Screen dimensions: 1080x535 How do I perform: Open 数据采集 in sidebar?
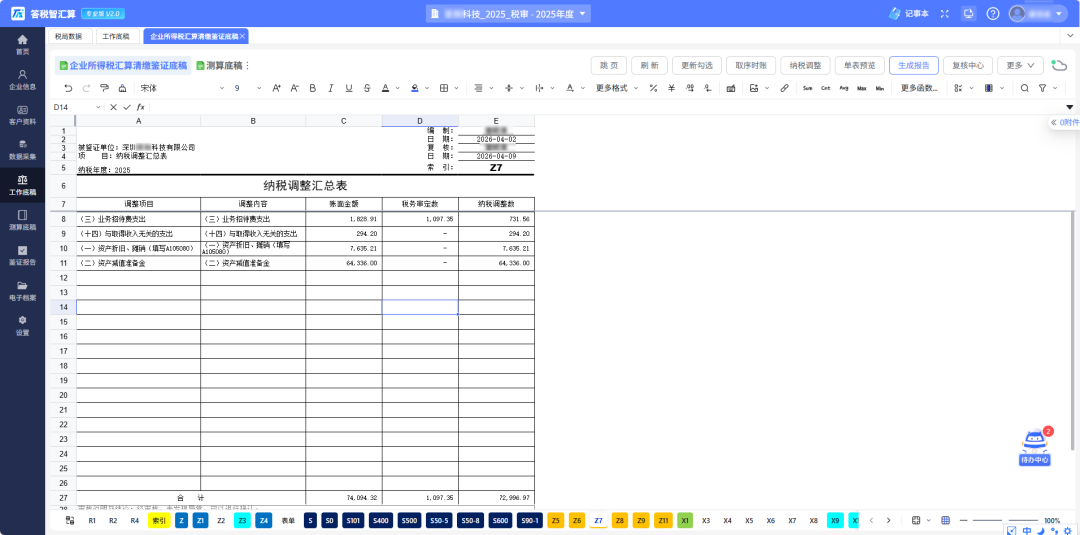click(x=23, y=149)
